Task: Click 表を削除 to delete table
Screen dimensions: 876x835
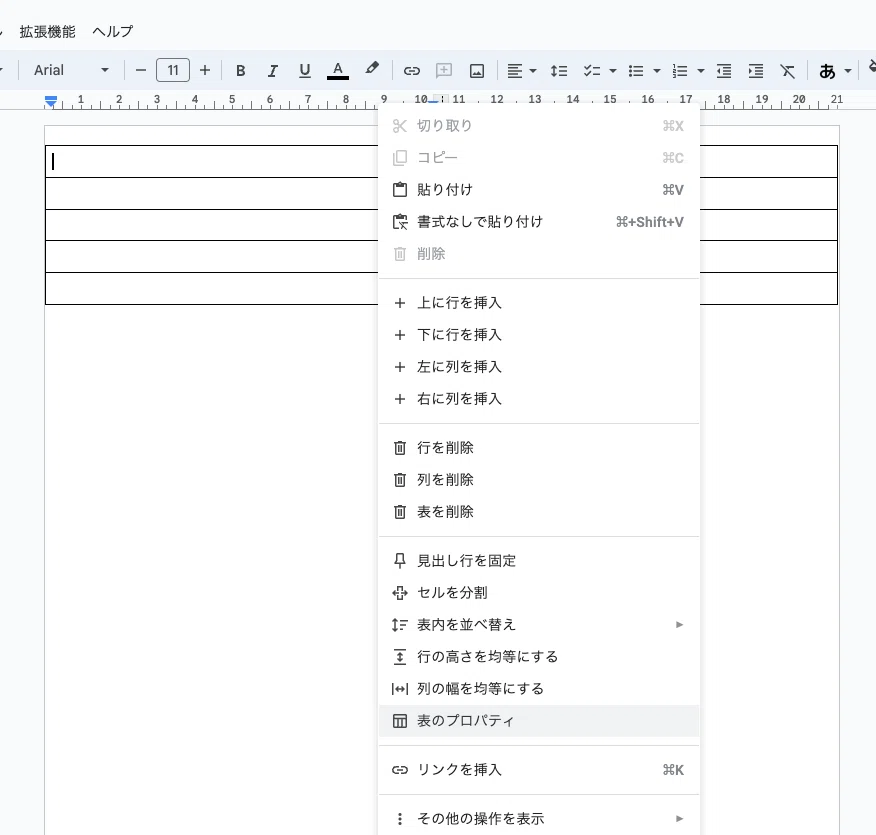Action: [x=445, y=512]
